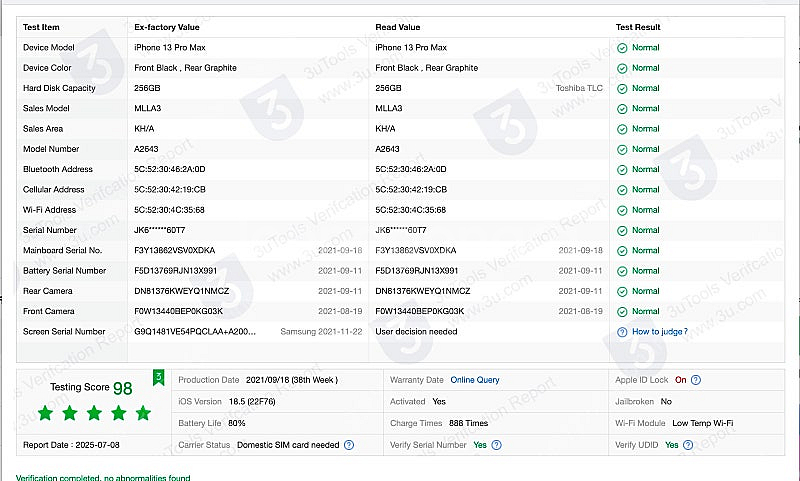
Task: Select the Low Temp Wi-Fi module value
Action: coord(703,423)
